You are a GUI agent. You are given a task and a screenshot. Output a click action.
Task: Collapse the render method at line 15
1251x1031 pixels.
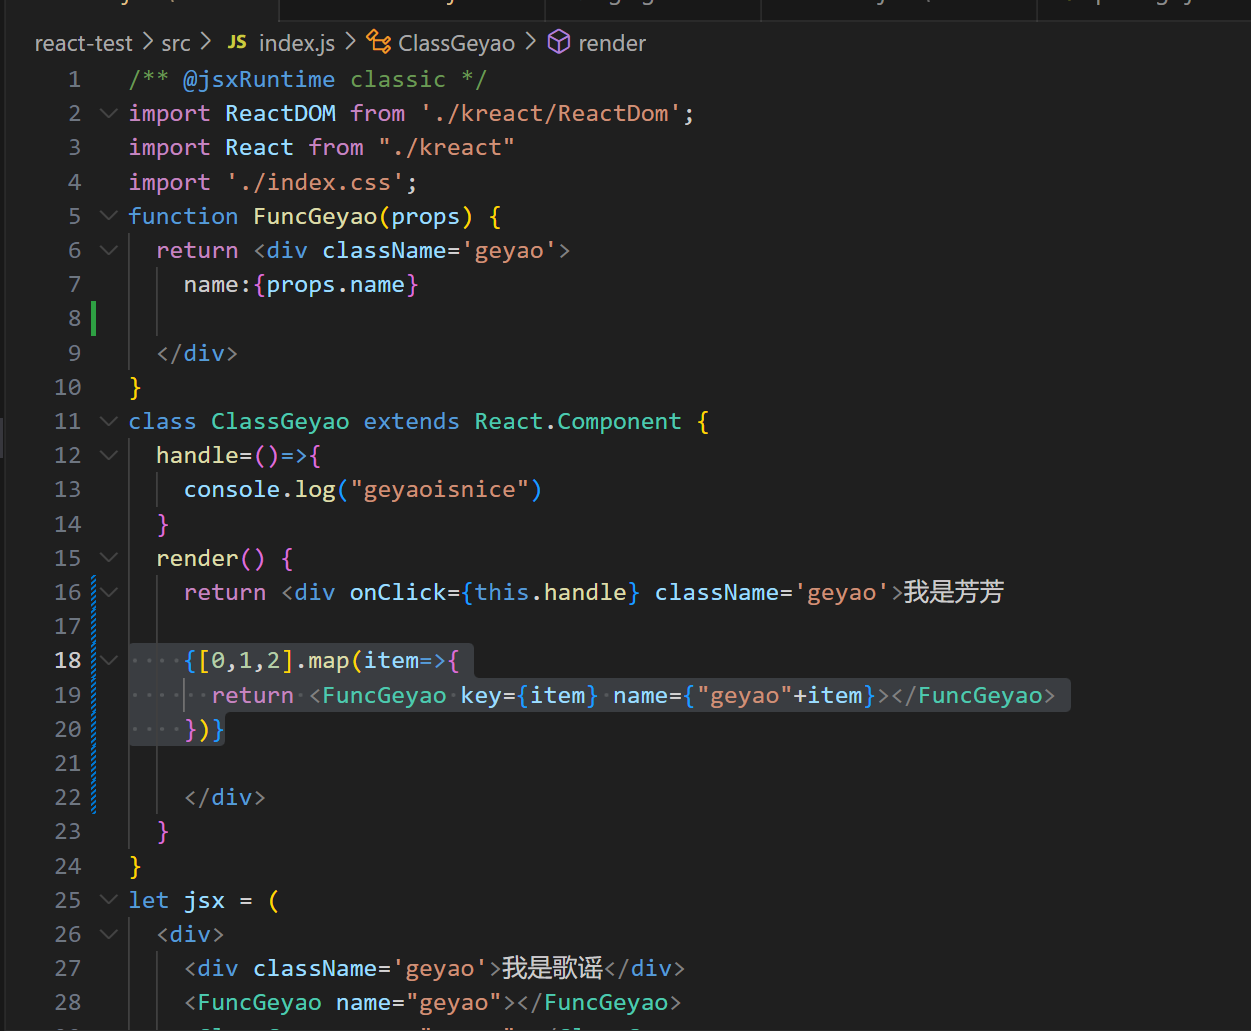click(x=108, y=557)
